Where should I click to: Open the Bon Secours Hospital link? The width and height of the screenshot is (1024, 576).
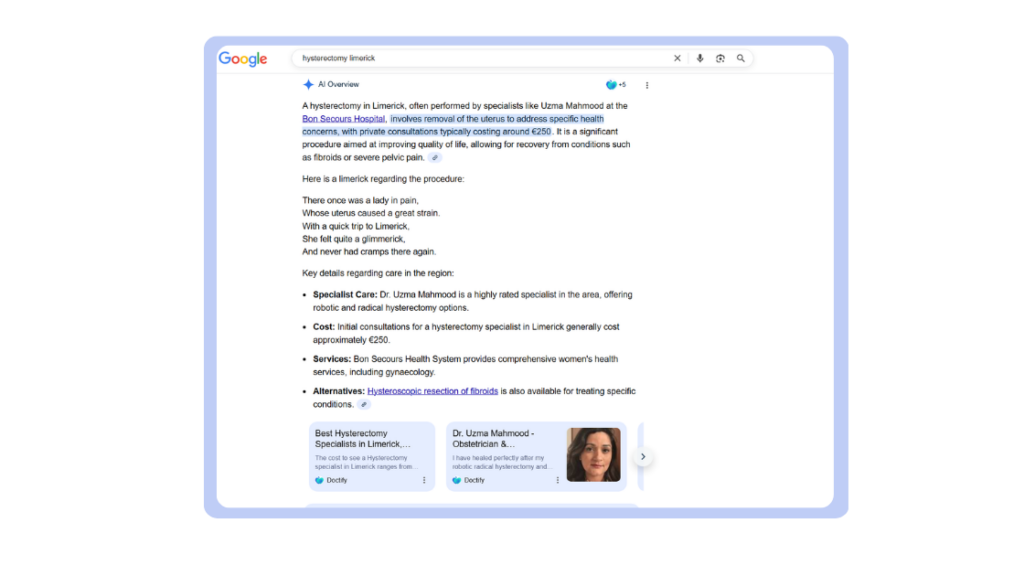[x=343, y=119]
